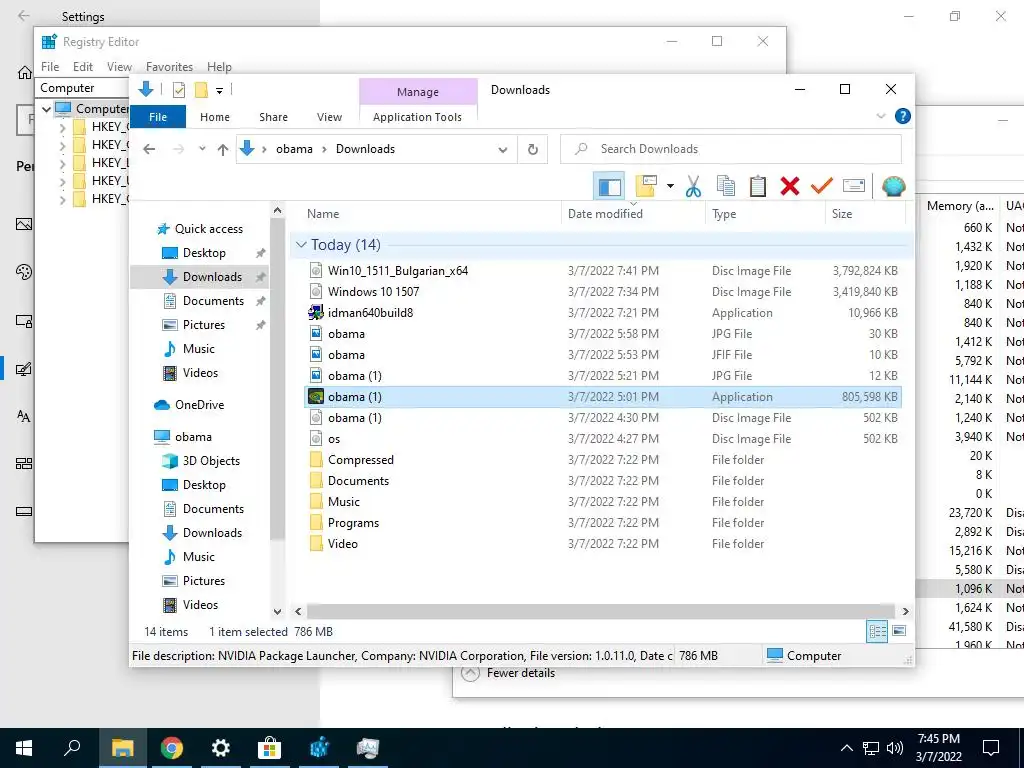
Task: Sort by the Size column header
Action: pos(865,214)
